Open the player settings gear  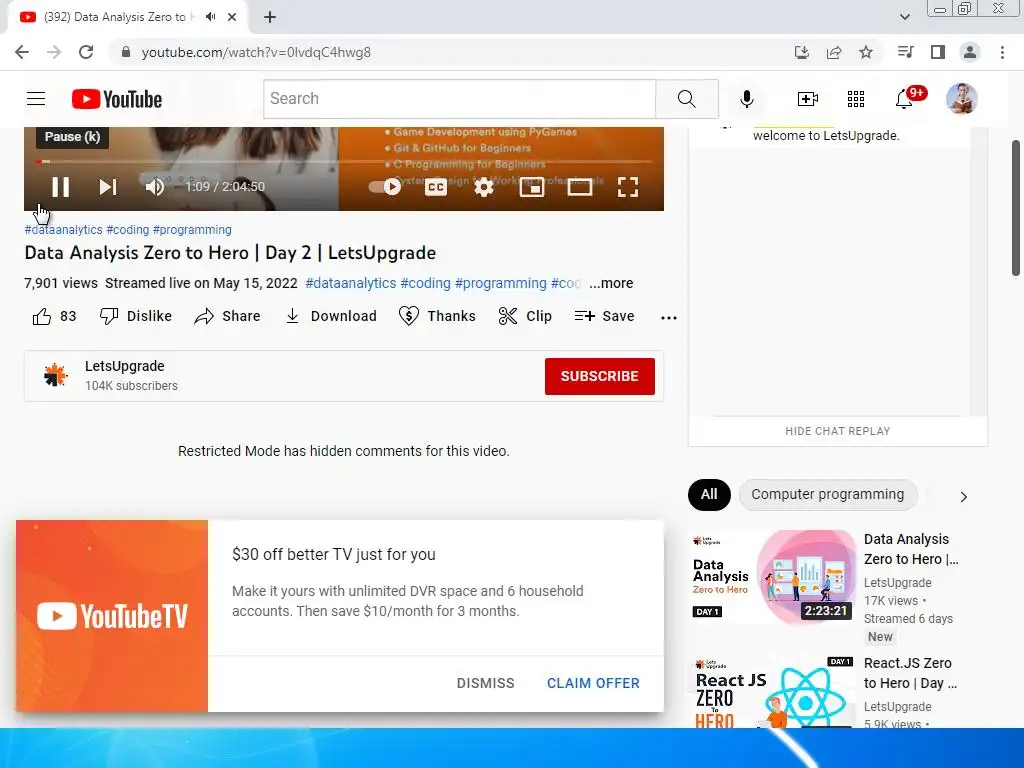483,187
